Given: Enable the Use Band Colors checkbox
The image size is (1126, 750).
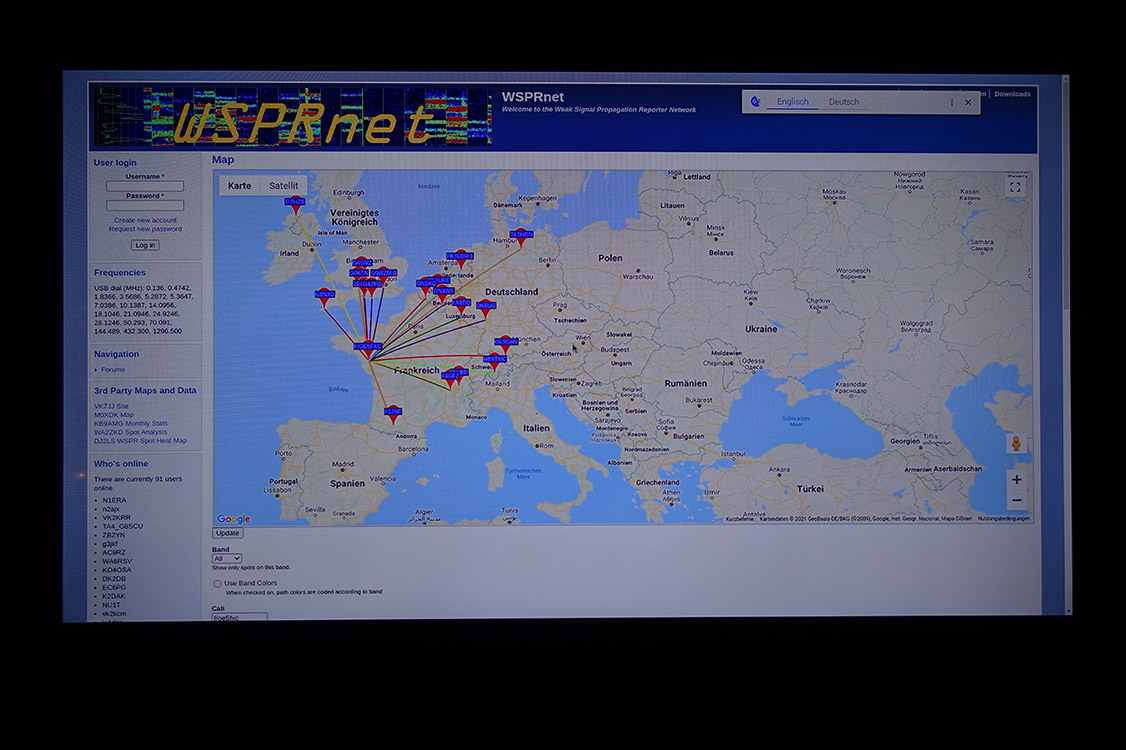Looking at the screenshot, I should [217, 583].
